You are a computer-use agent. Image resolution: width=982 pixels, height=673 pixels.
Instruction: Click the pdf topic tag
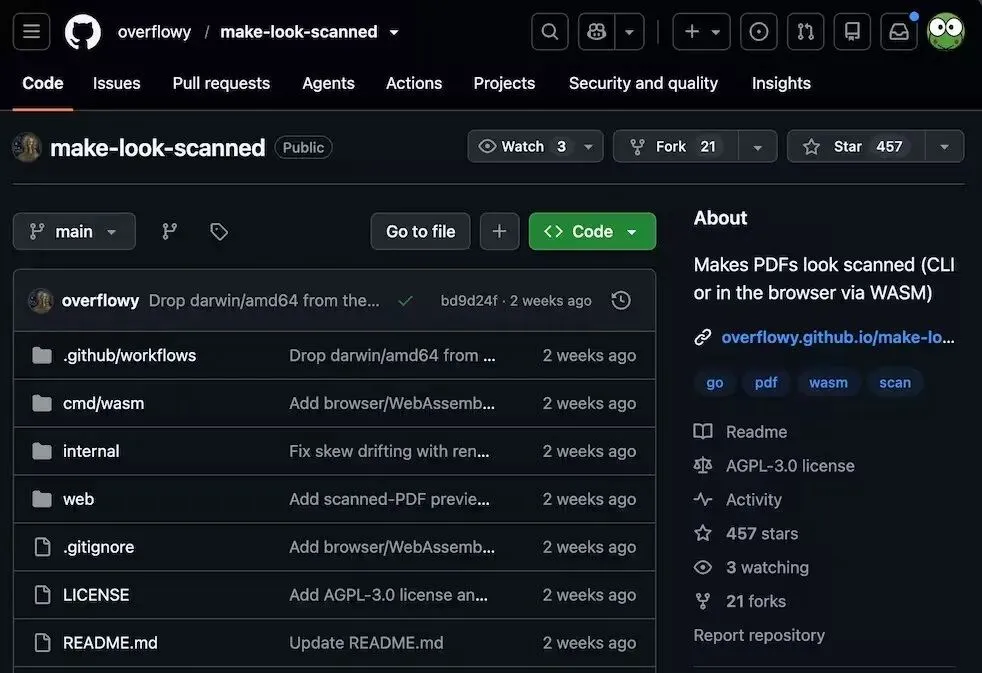766,383
